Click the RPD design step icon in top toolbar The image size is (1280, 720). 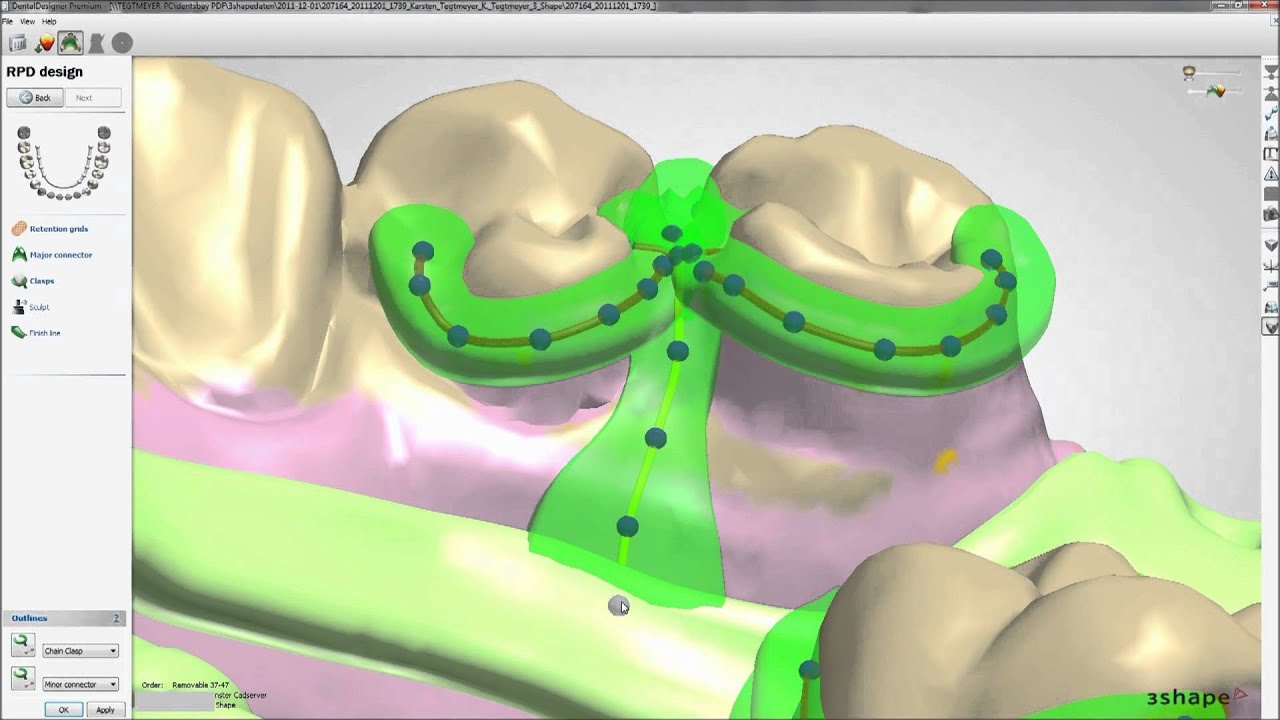pyautogui.click(x=70, y=43)
